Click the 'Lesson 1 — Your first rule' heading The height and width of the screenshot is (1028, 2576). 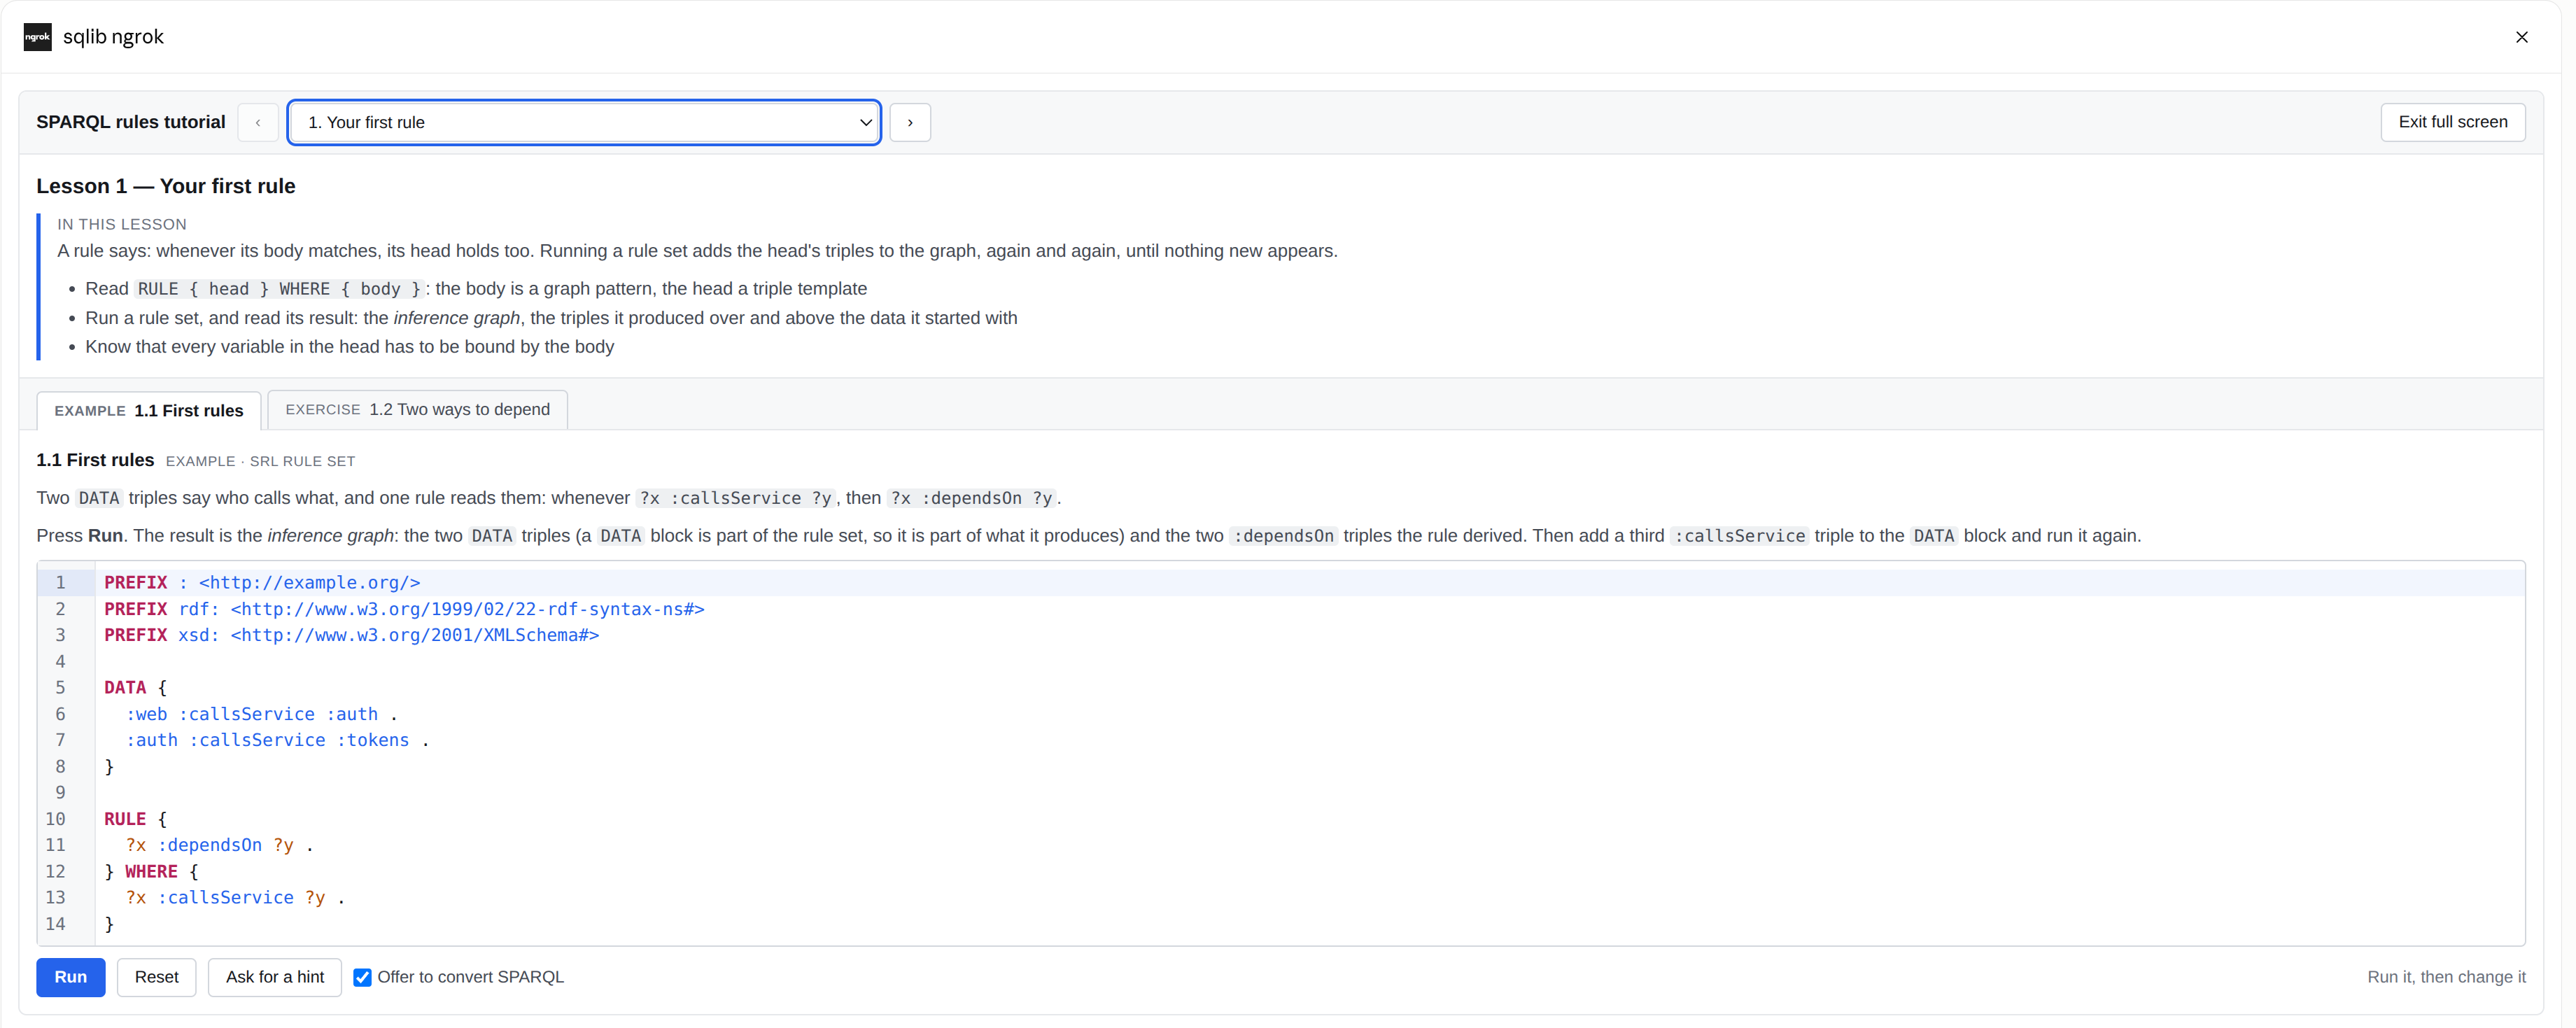pyautogui.click(x=166, y=186)
